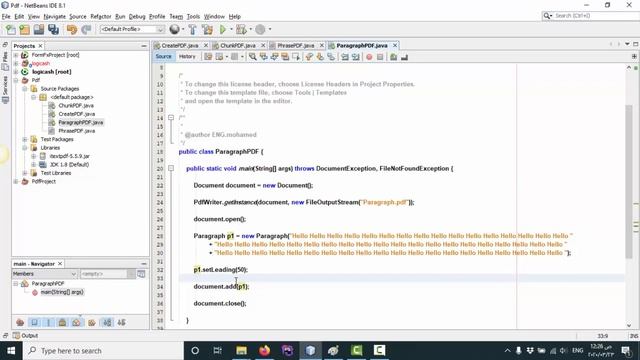
Task: Click the editor vertical scrollbar
Action: pos(629,182)
